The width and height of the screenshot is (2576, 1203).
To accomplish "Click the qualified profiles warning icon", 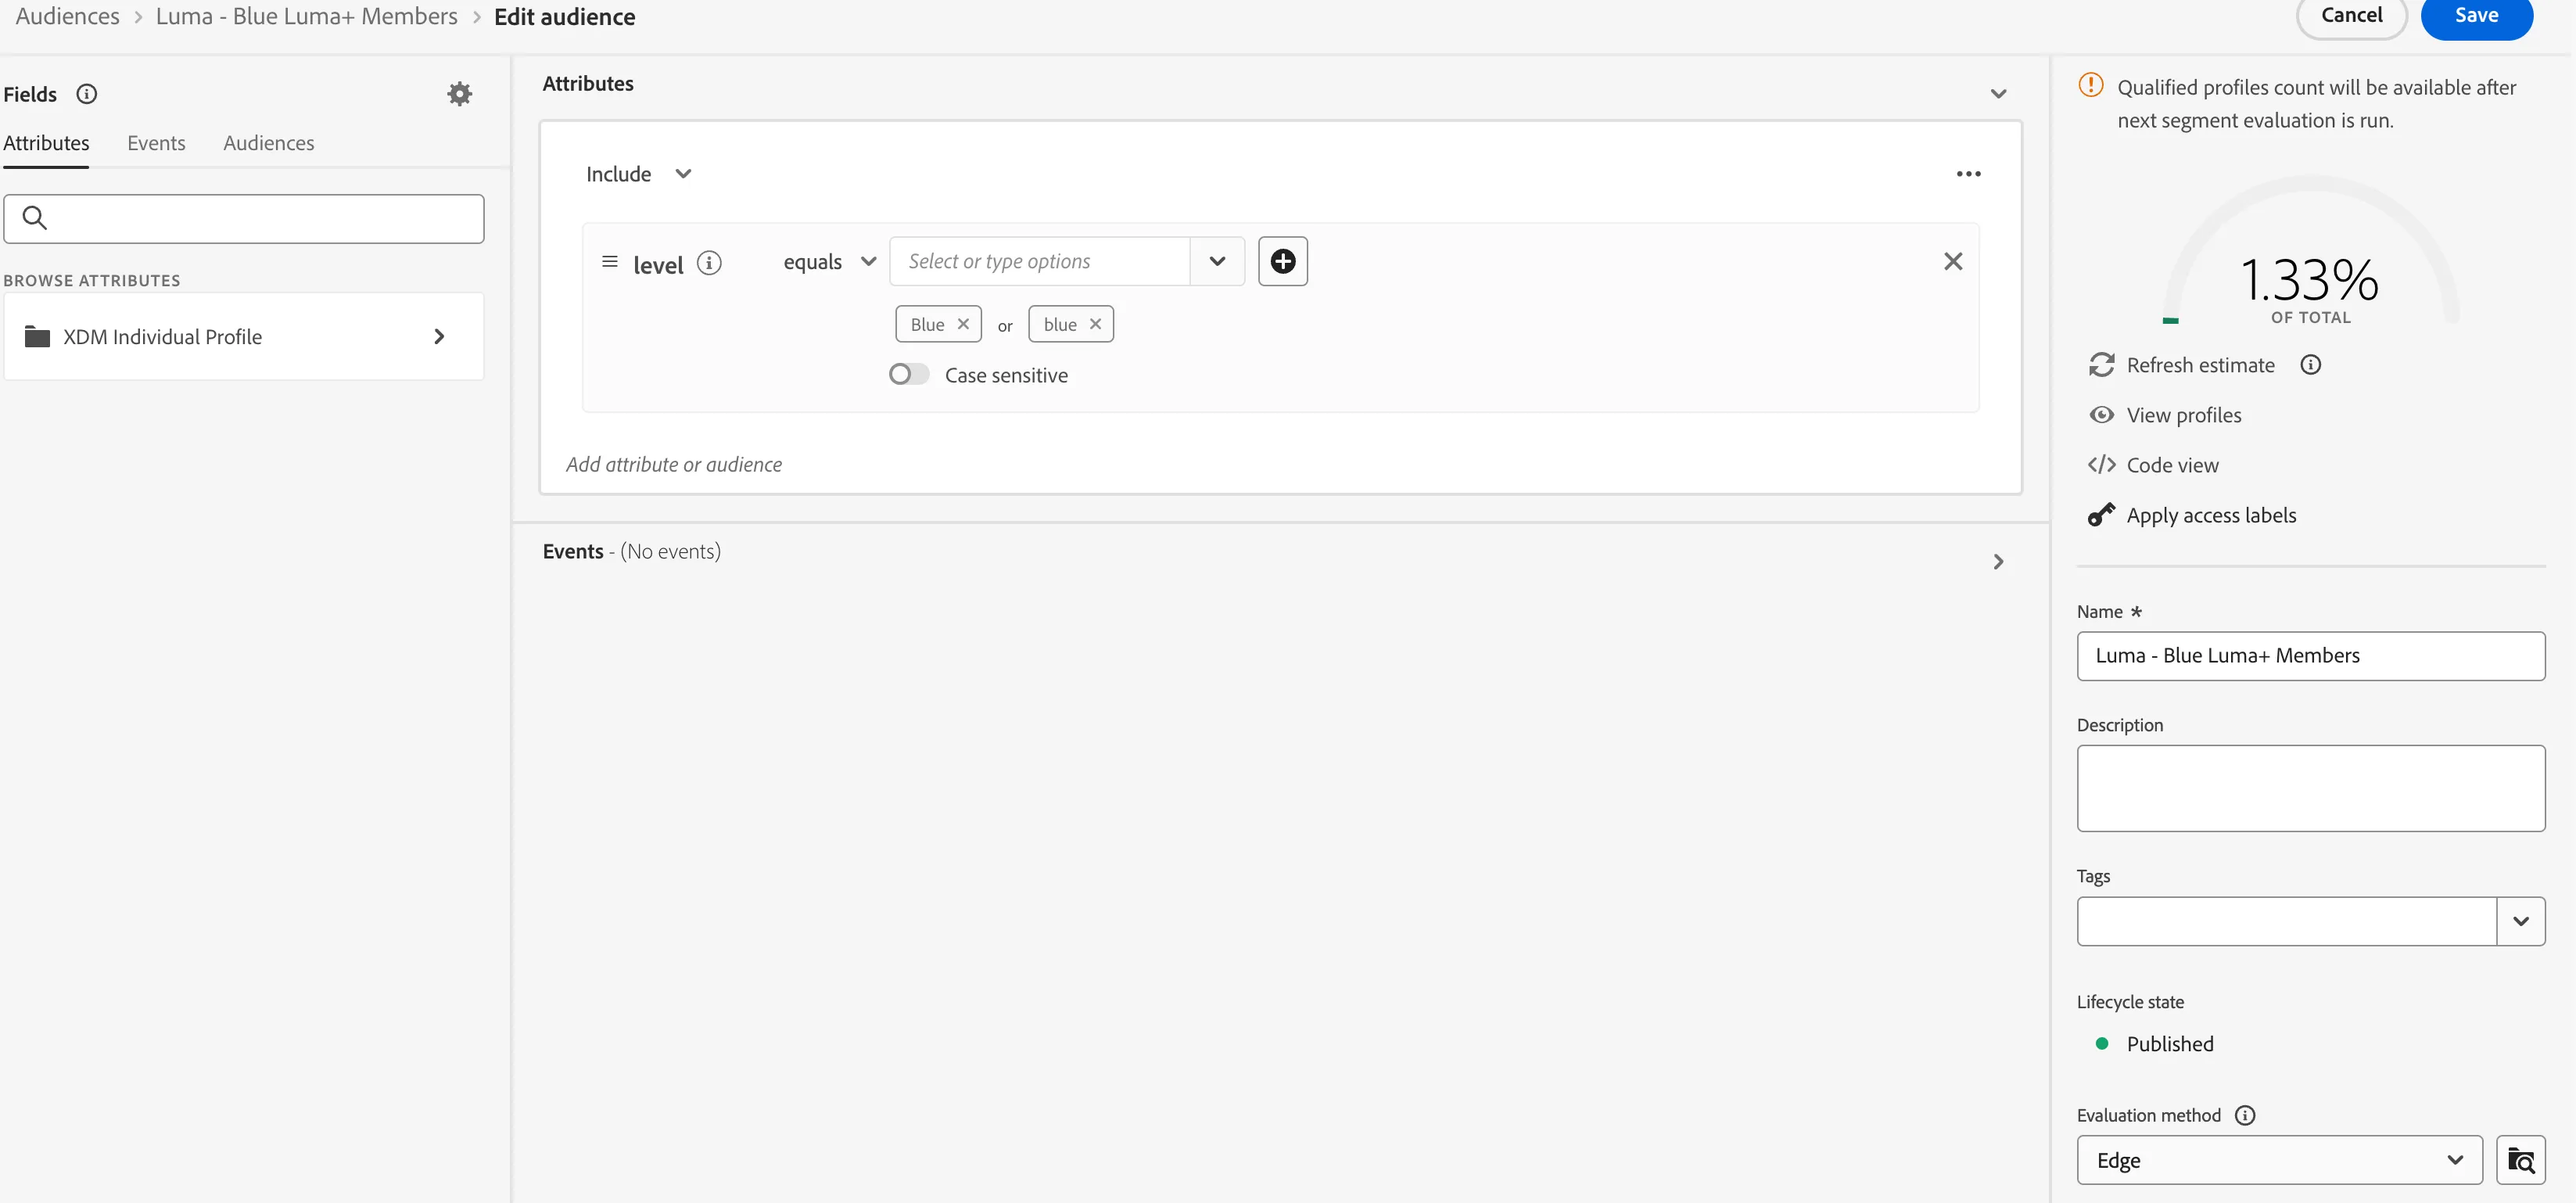I will pos(2090,86).
